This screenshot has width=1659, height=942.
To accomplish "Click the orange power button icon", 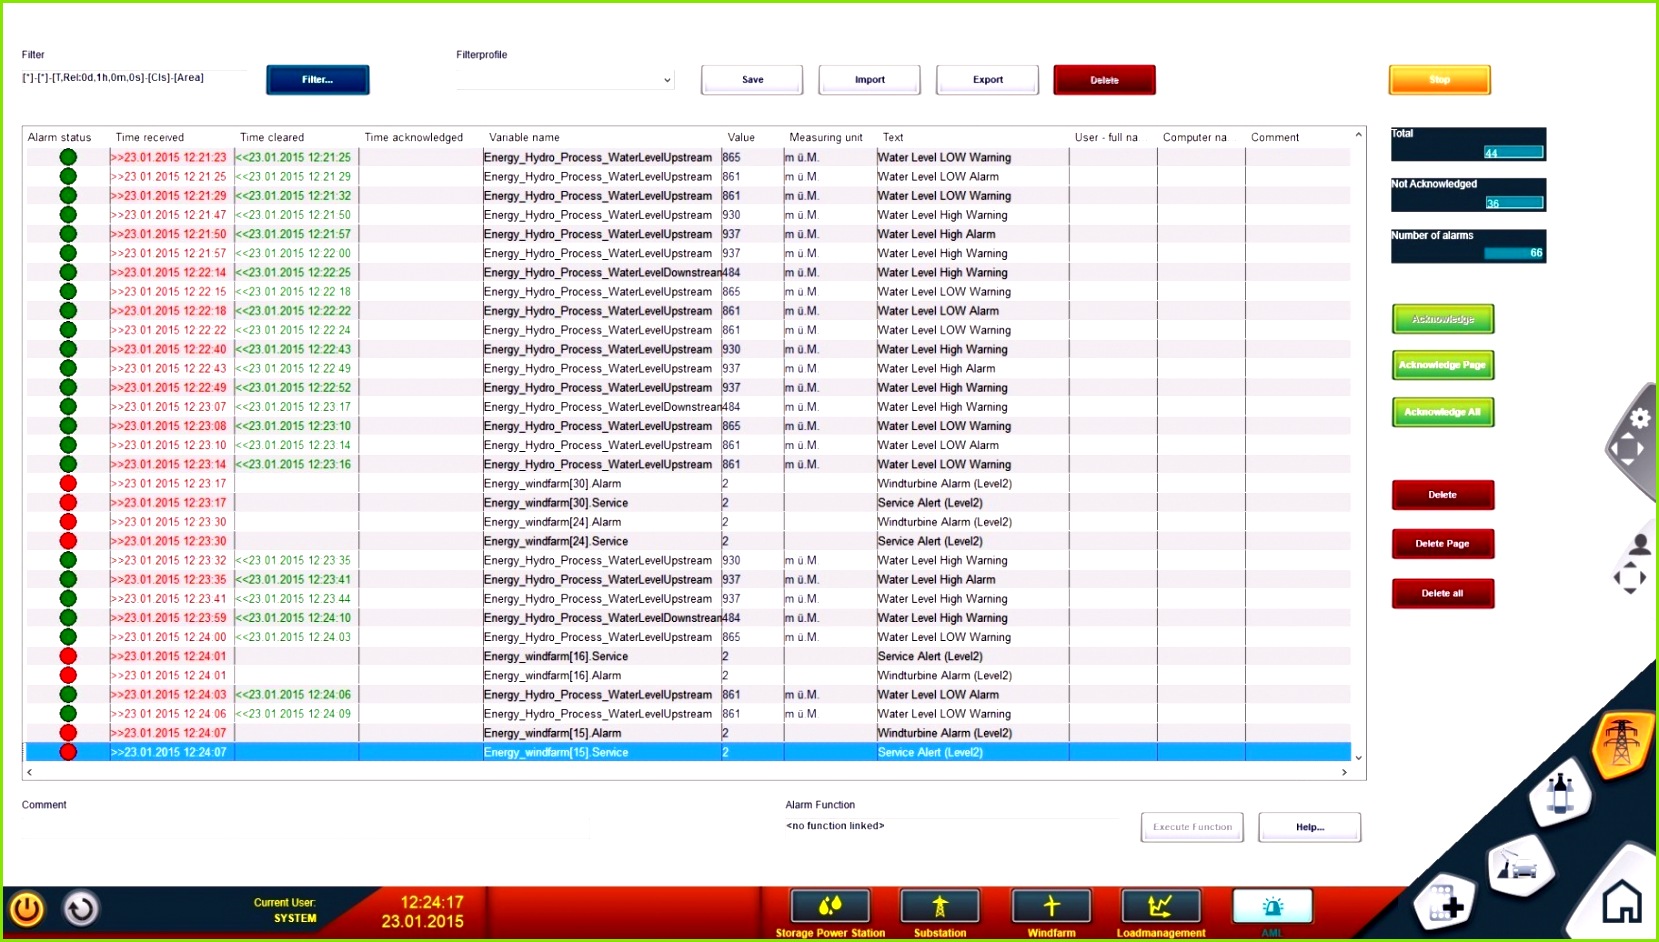I will [27, 908].
